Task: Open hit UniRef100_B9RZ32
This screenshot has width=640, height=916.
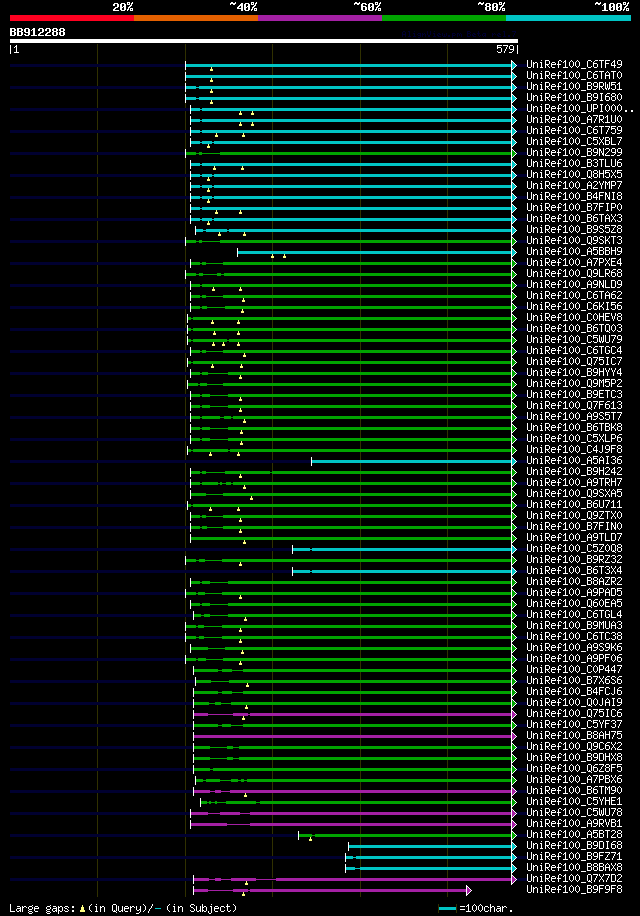Action: (574, 560)
